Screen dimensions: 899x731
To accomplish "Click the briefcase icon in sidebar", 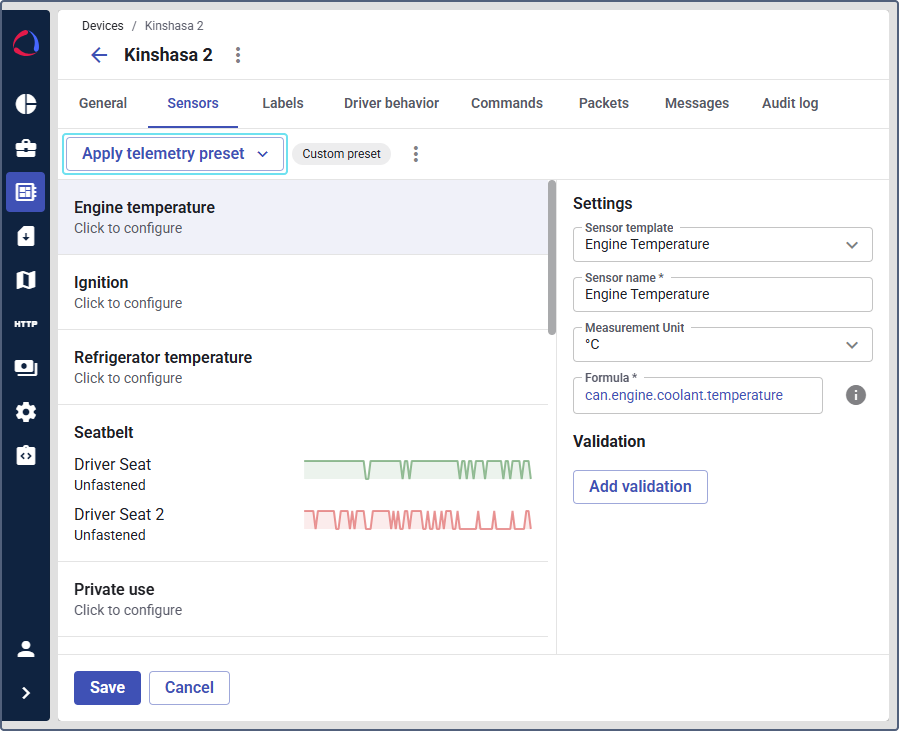I will point(26,148).
